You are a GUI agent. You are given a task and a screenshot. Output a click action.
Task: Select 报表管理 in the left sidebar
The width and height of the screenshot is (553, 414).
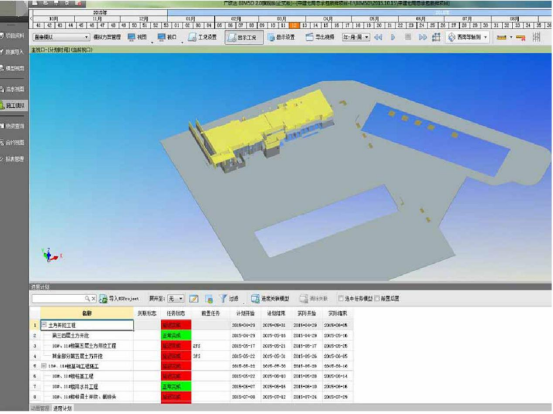(13, 159)
